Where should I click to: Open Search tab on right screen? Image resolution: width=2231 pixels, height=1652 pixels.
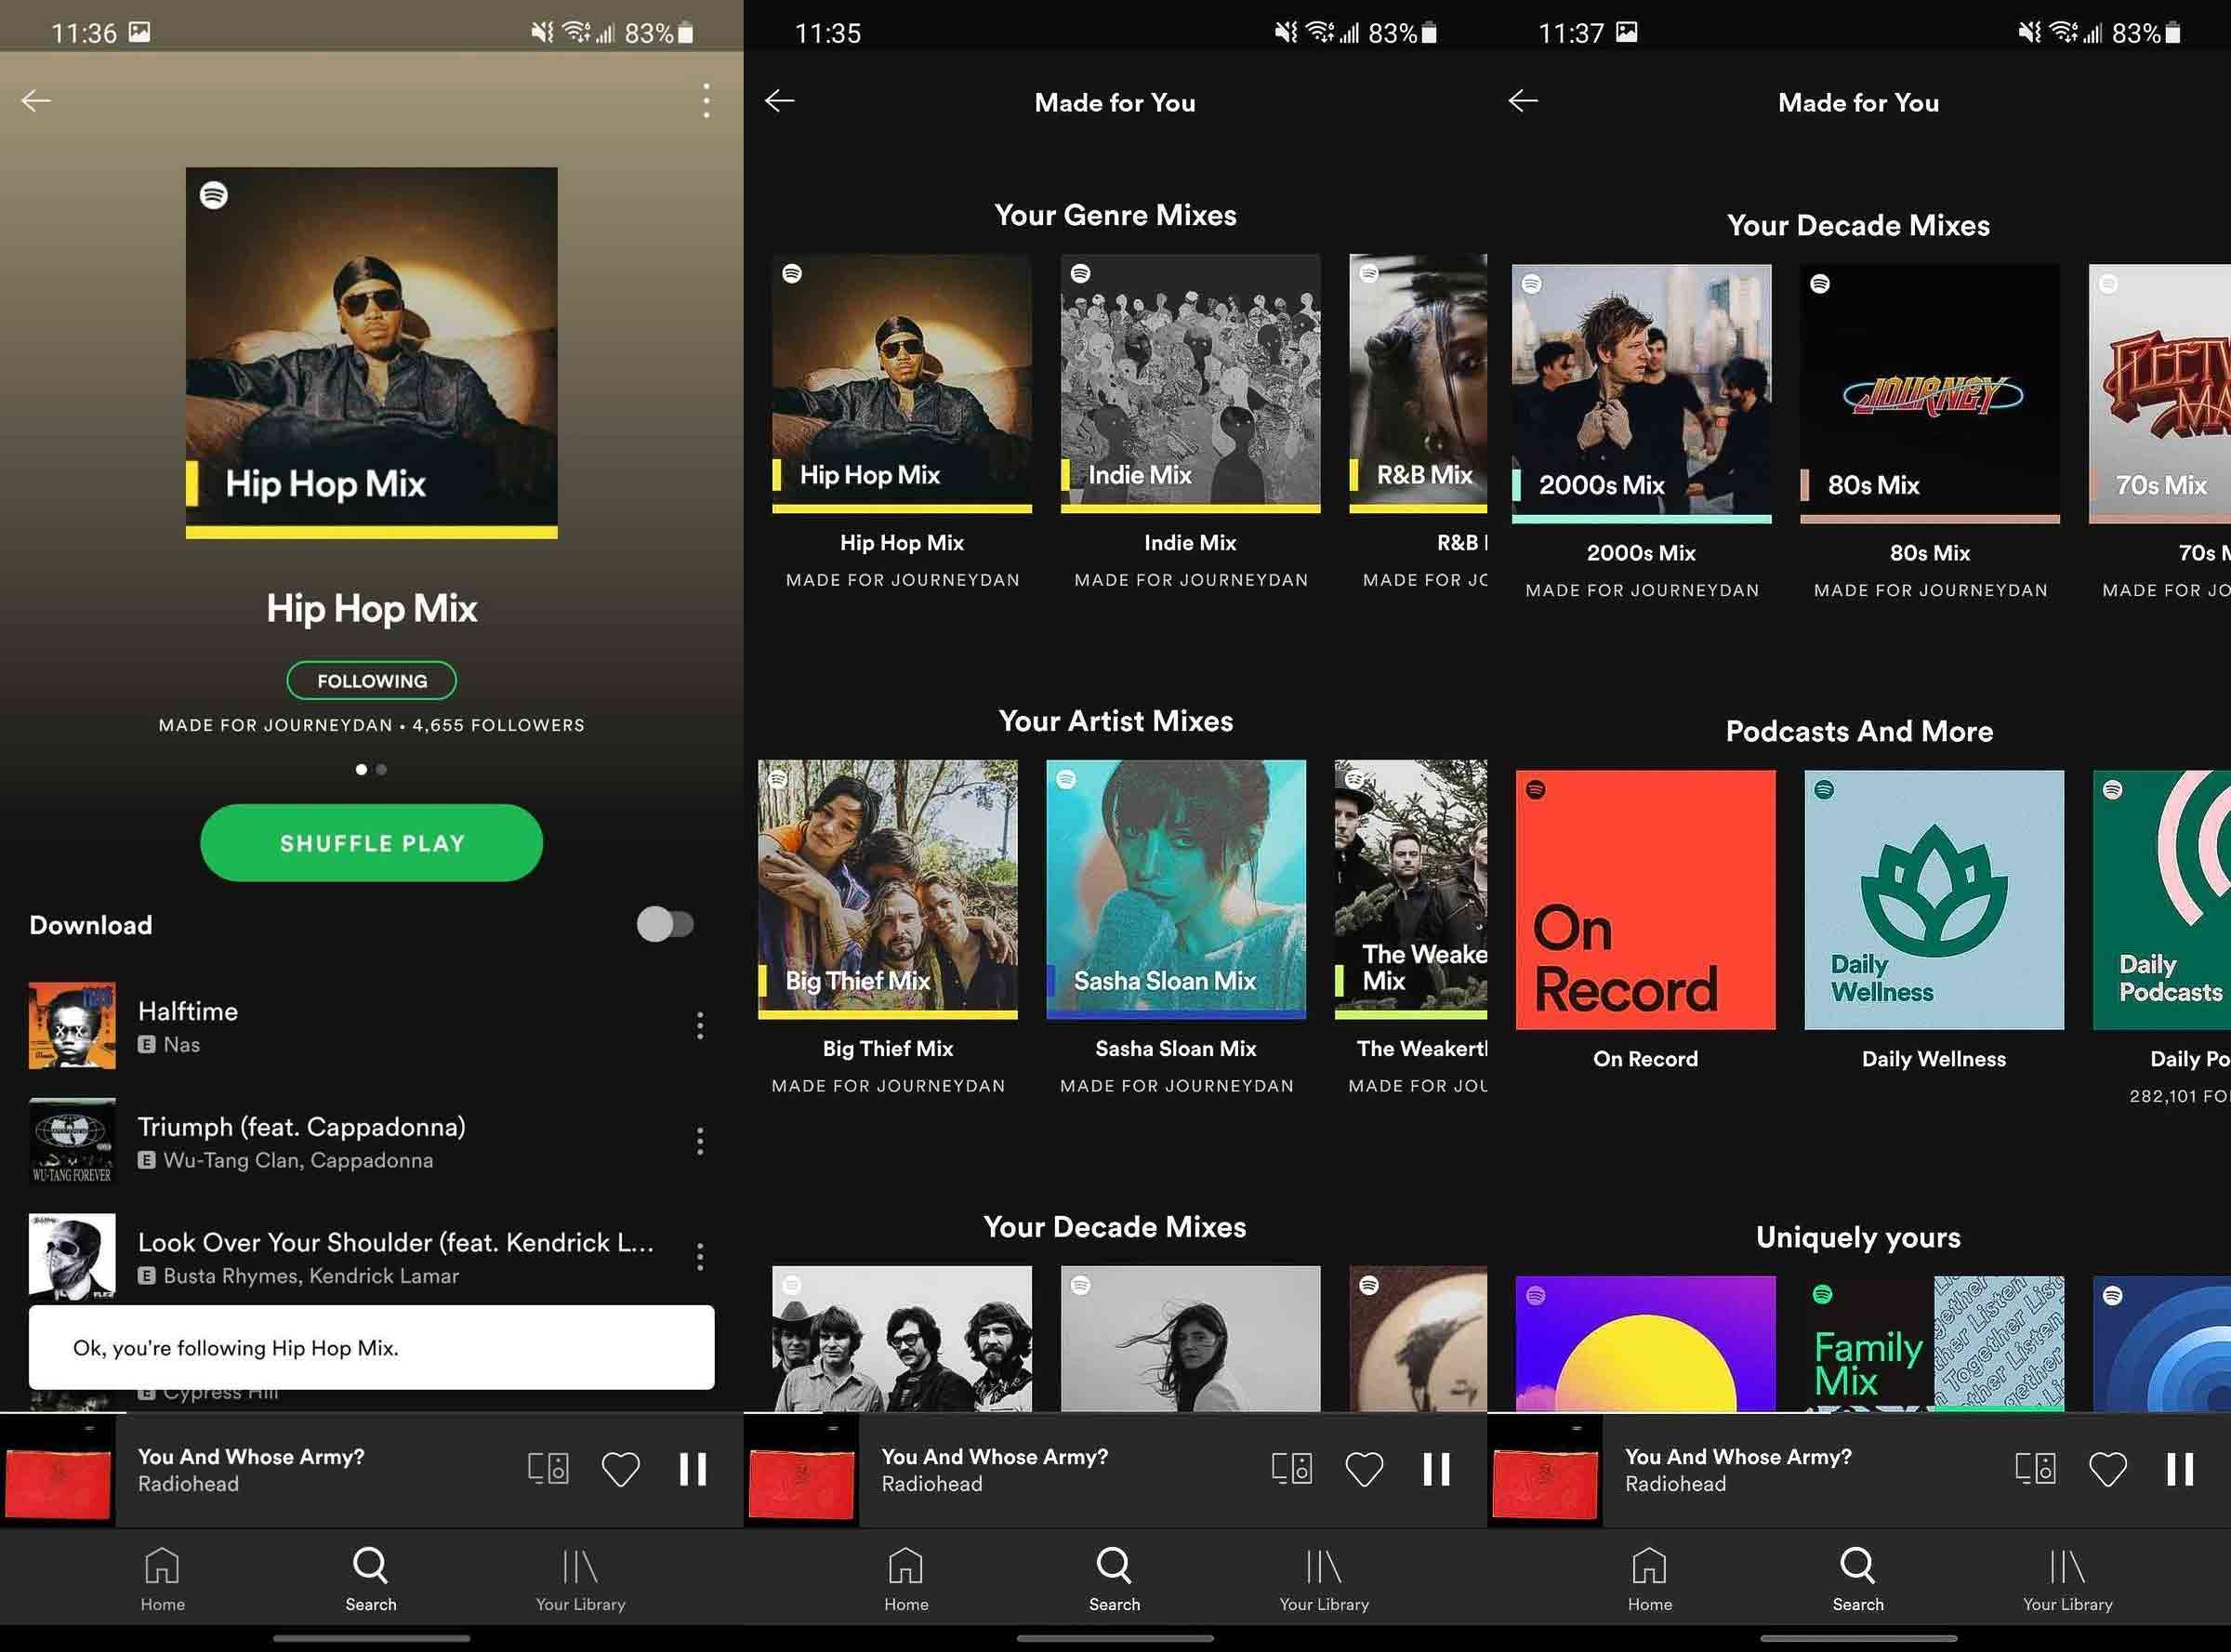(x=1858, y=1580)
